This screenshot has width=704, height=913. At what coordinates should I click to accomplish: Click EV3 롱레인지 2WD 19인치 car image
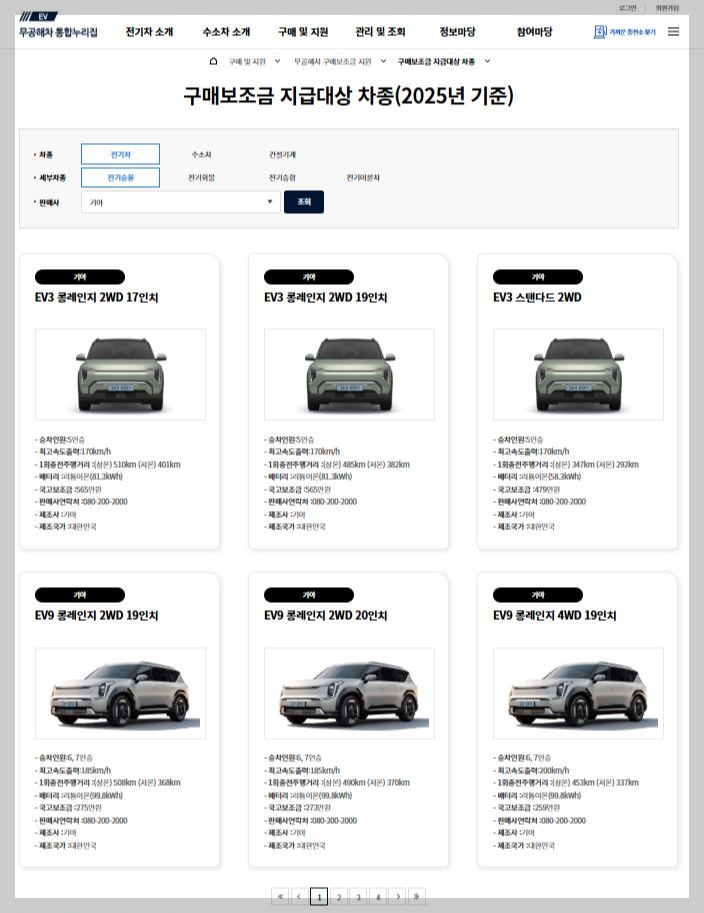(349, 374)
